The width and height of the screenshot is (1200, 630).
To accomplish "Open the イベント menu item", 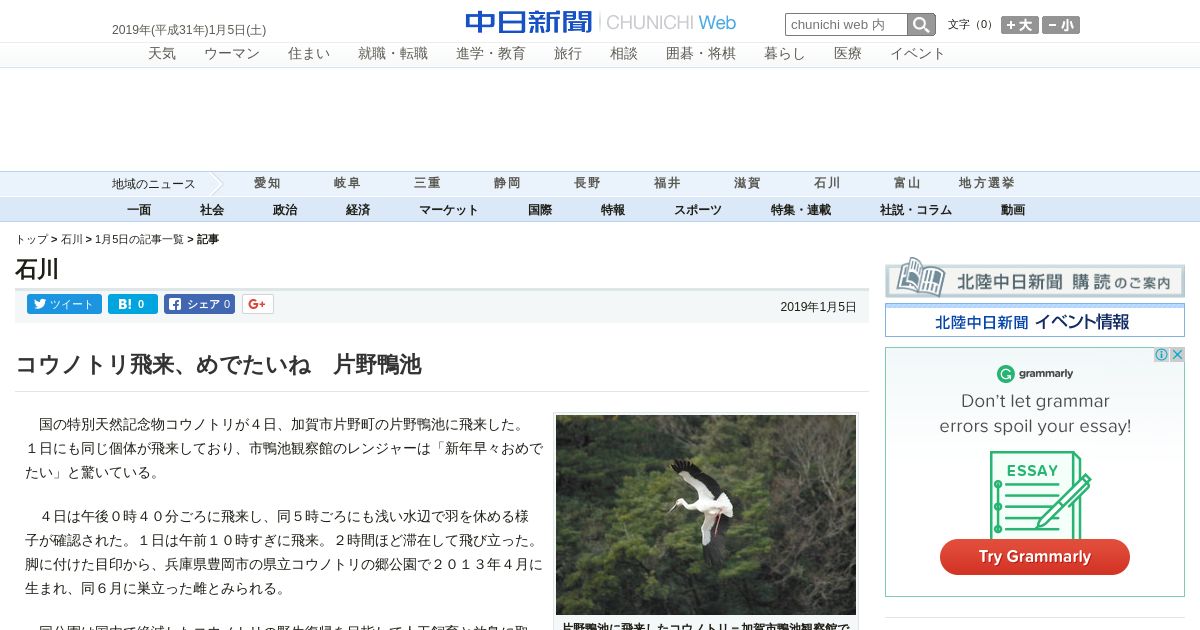I will coord(918,54).
